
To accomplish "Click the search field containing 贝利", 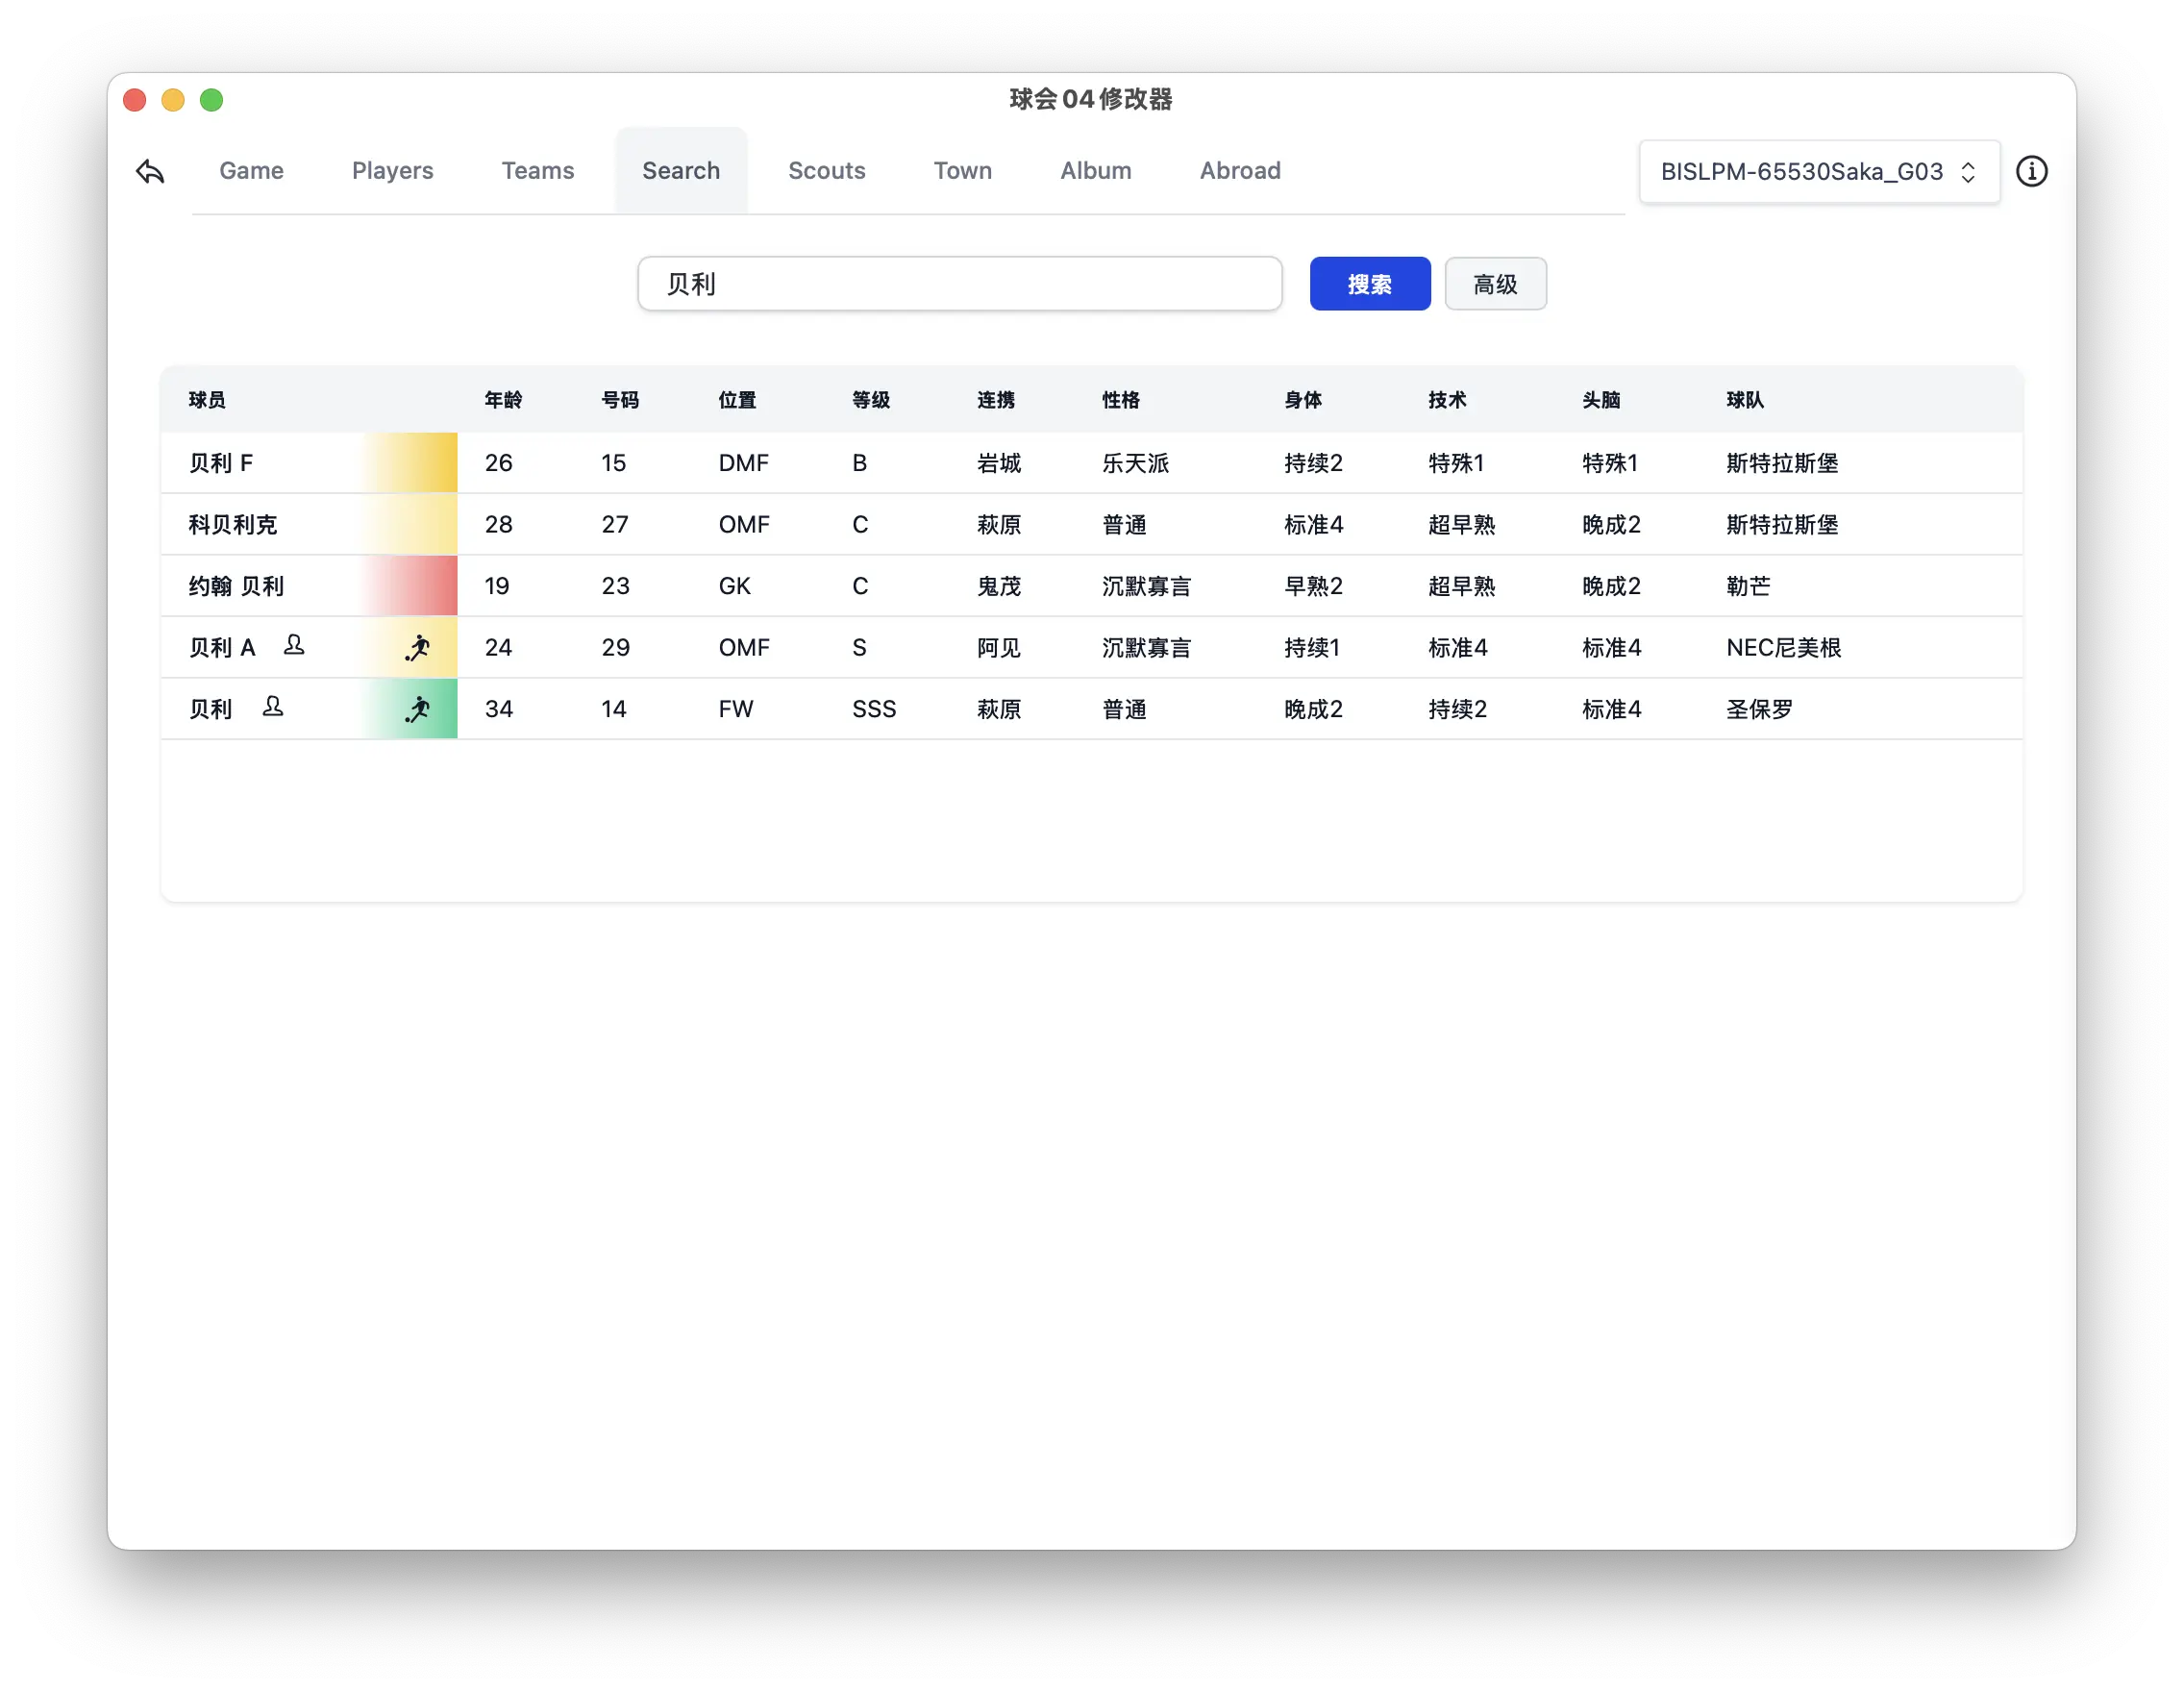I will 959,283.
